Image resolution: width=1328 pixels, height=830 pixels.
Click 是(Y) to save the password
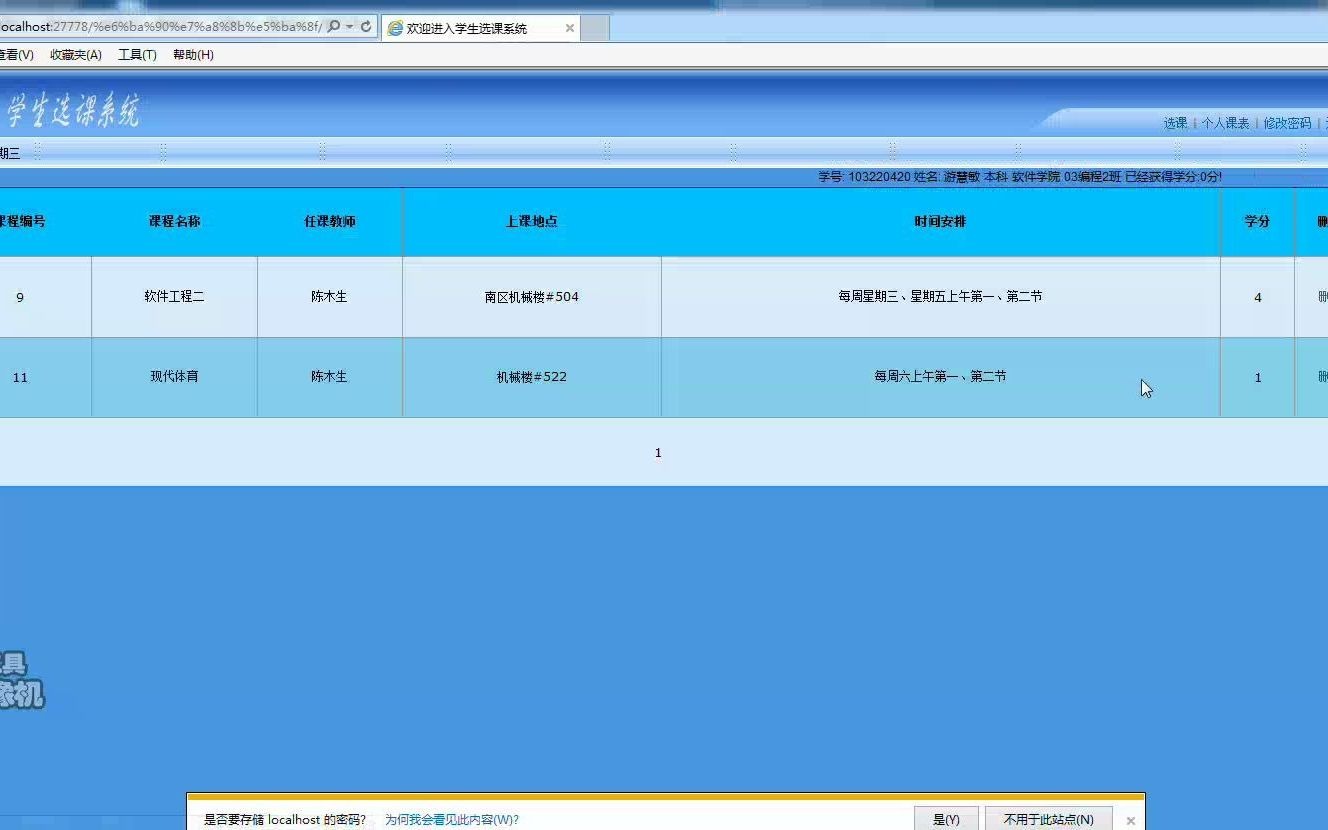[946, 819]
